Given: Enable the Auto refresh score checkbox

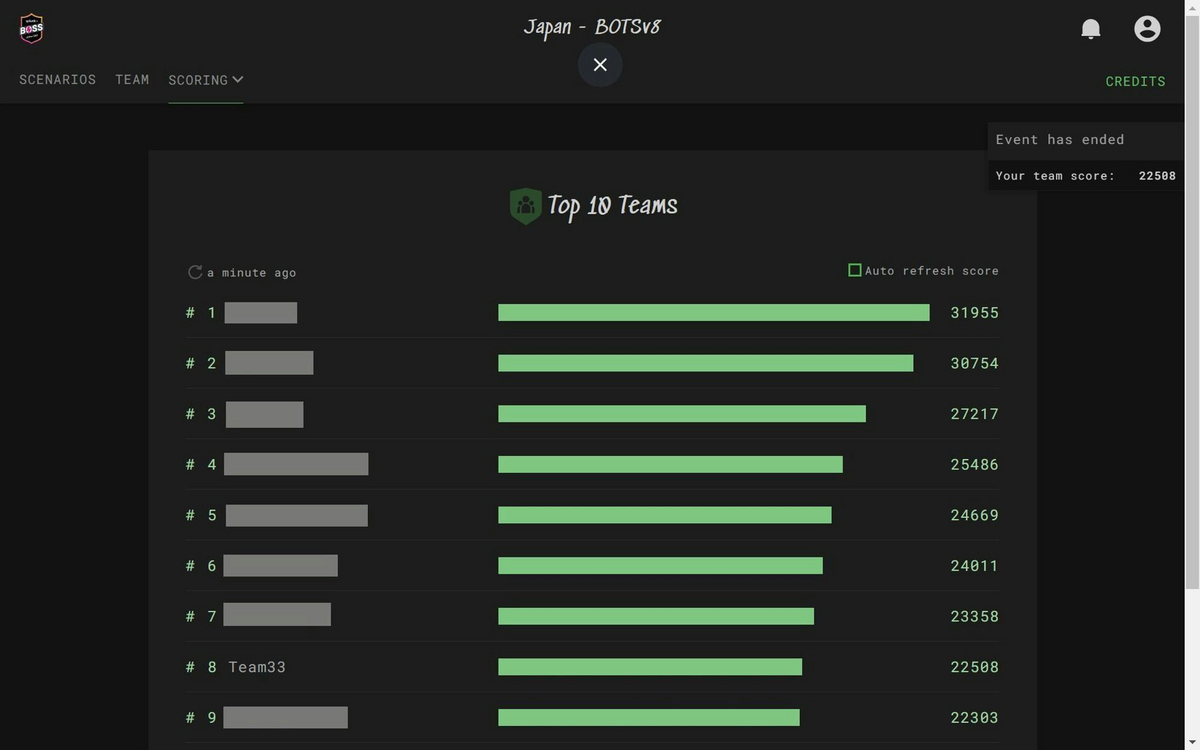Looking at the screenshot, I should [854, 269].
